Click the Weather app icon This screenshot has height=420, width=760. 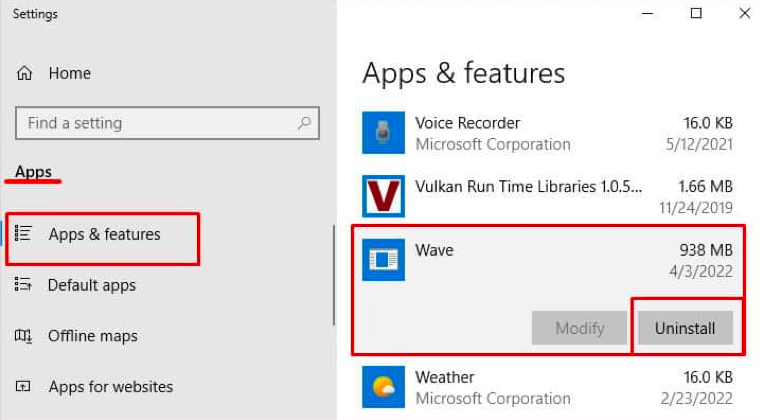point(383,387)
